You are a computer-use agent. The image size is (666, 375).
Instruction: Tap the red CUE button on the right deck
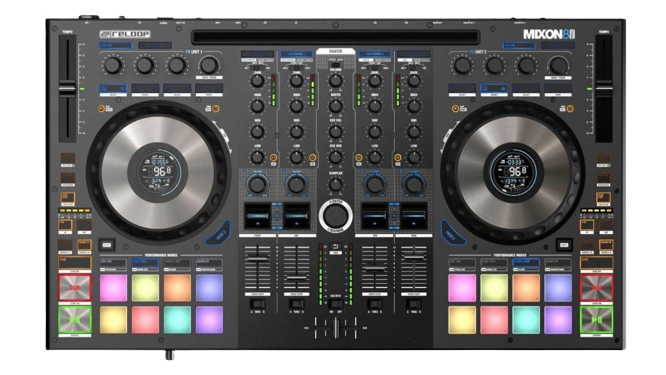tap(596, 288)
